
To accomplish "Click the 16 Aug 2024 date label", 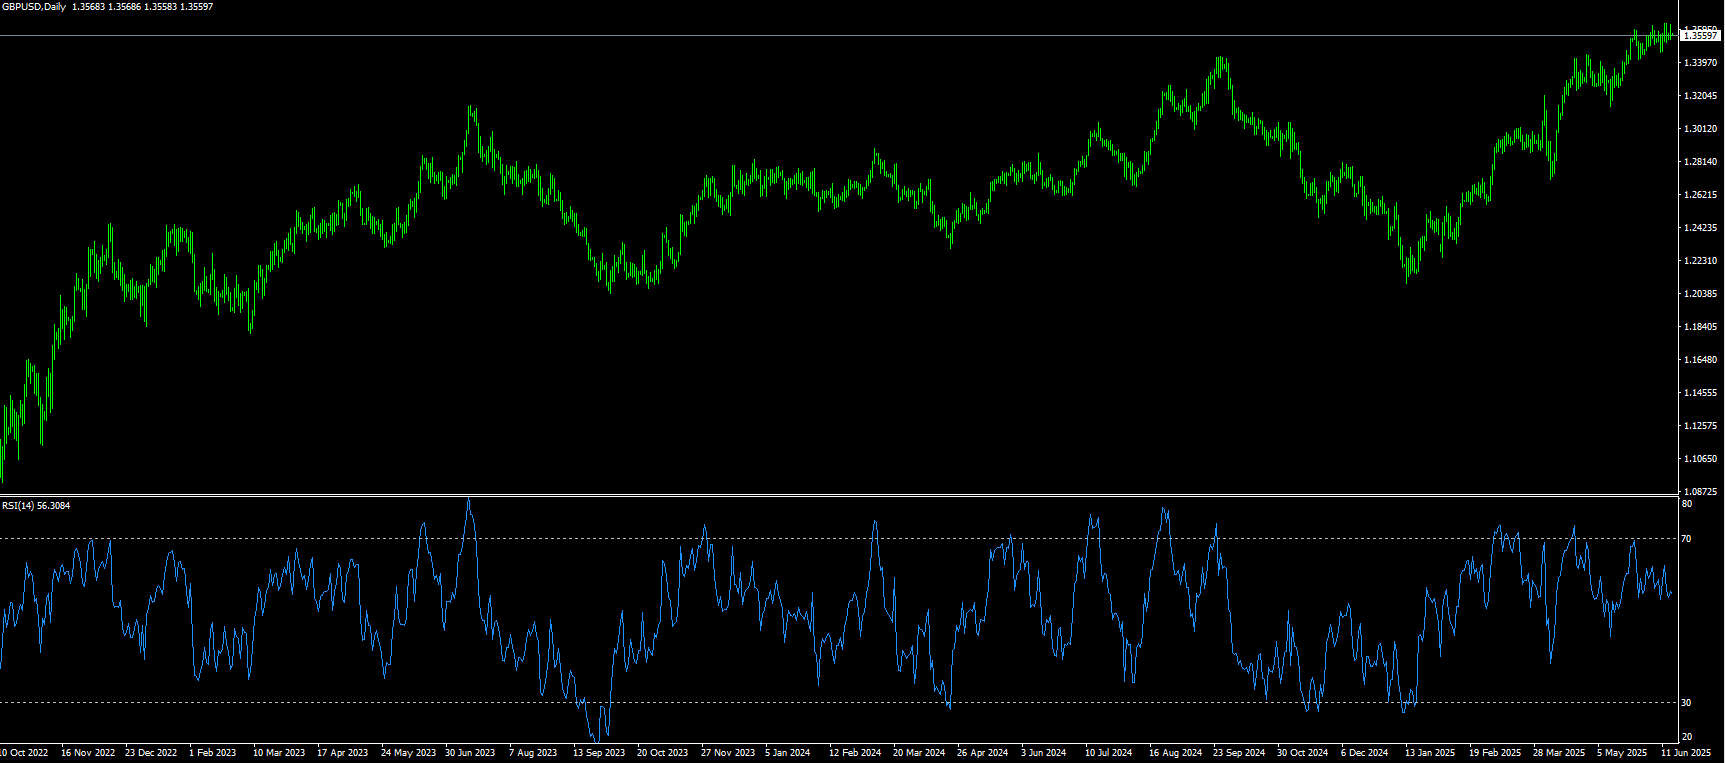I will (1175, 753).
